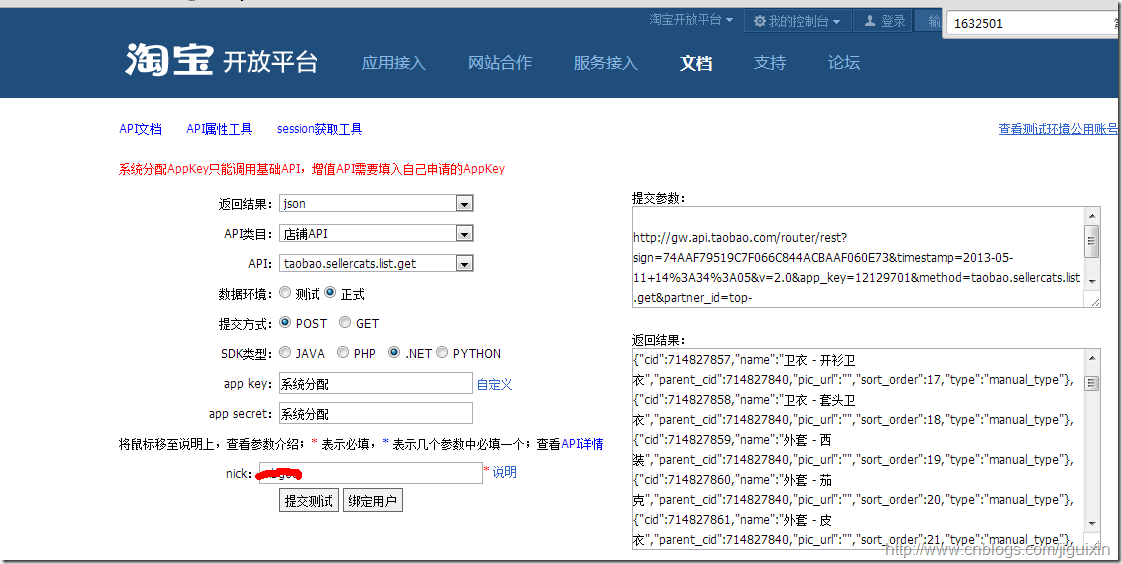Open 论坛 navigation item

click(844, 63)
